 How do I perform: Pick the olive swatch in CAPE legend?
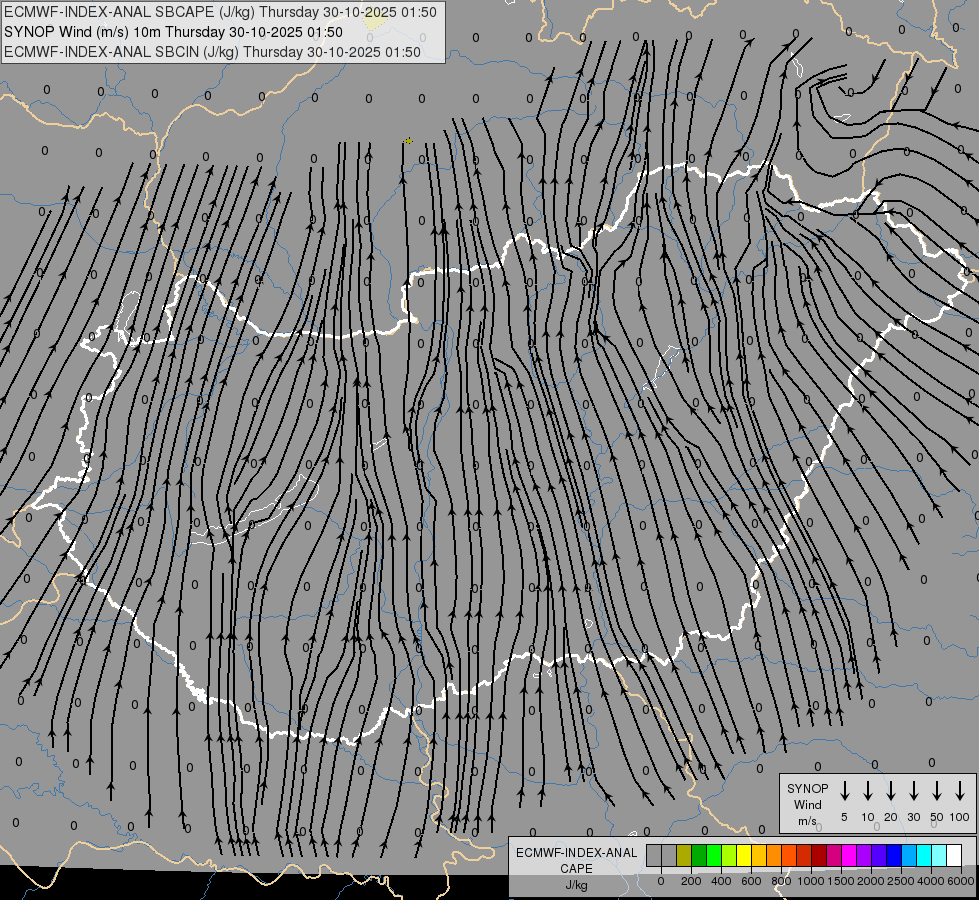point(684,855)
